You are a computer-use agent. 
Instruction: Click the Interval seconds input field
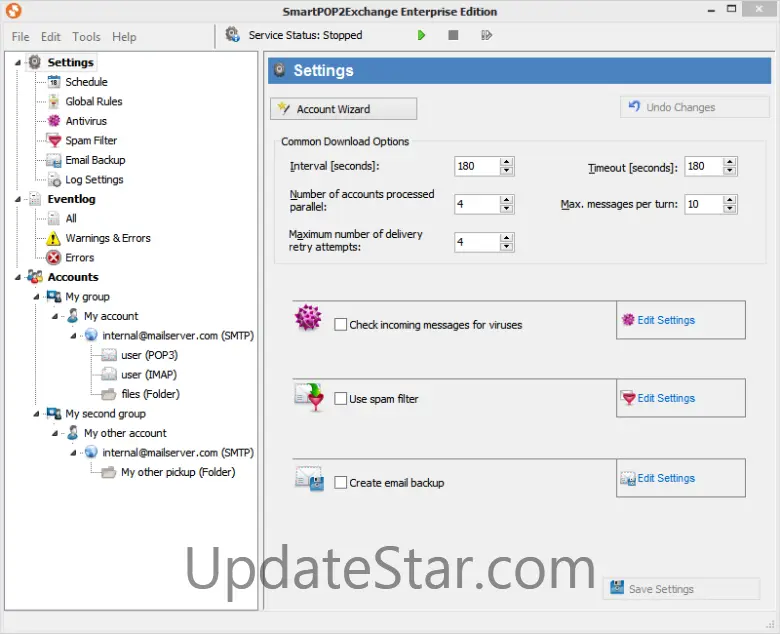(477, 166)
